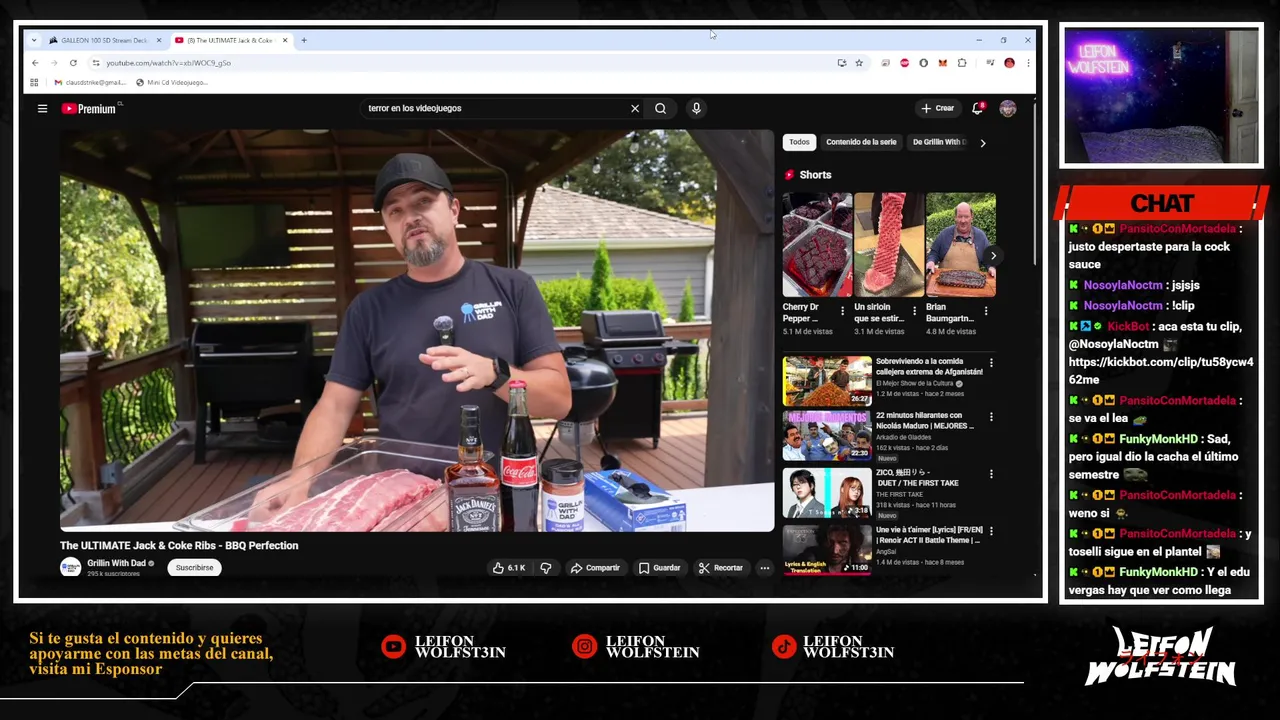The image size is (1280, 720).
Task: Open Afganistán street food video thumbnail
Action: pyautogui.click(x=827, y=380)
